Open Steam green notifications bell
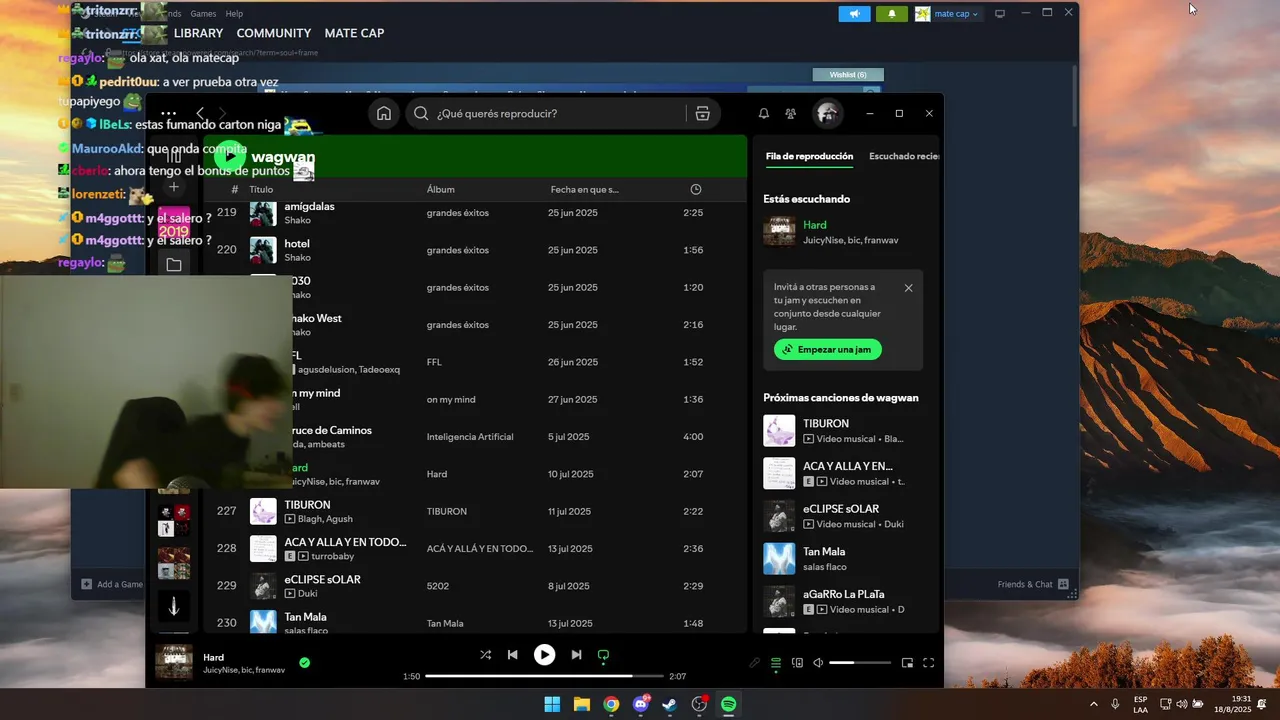 tap(892, 14)
